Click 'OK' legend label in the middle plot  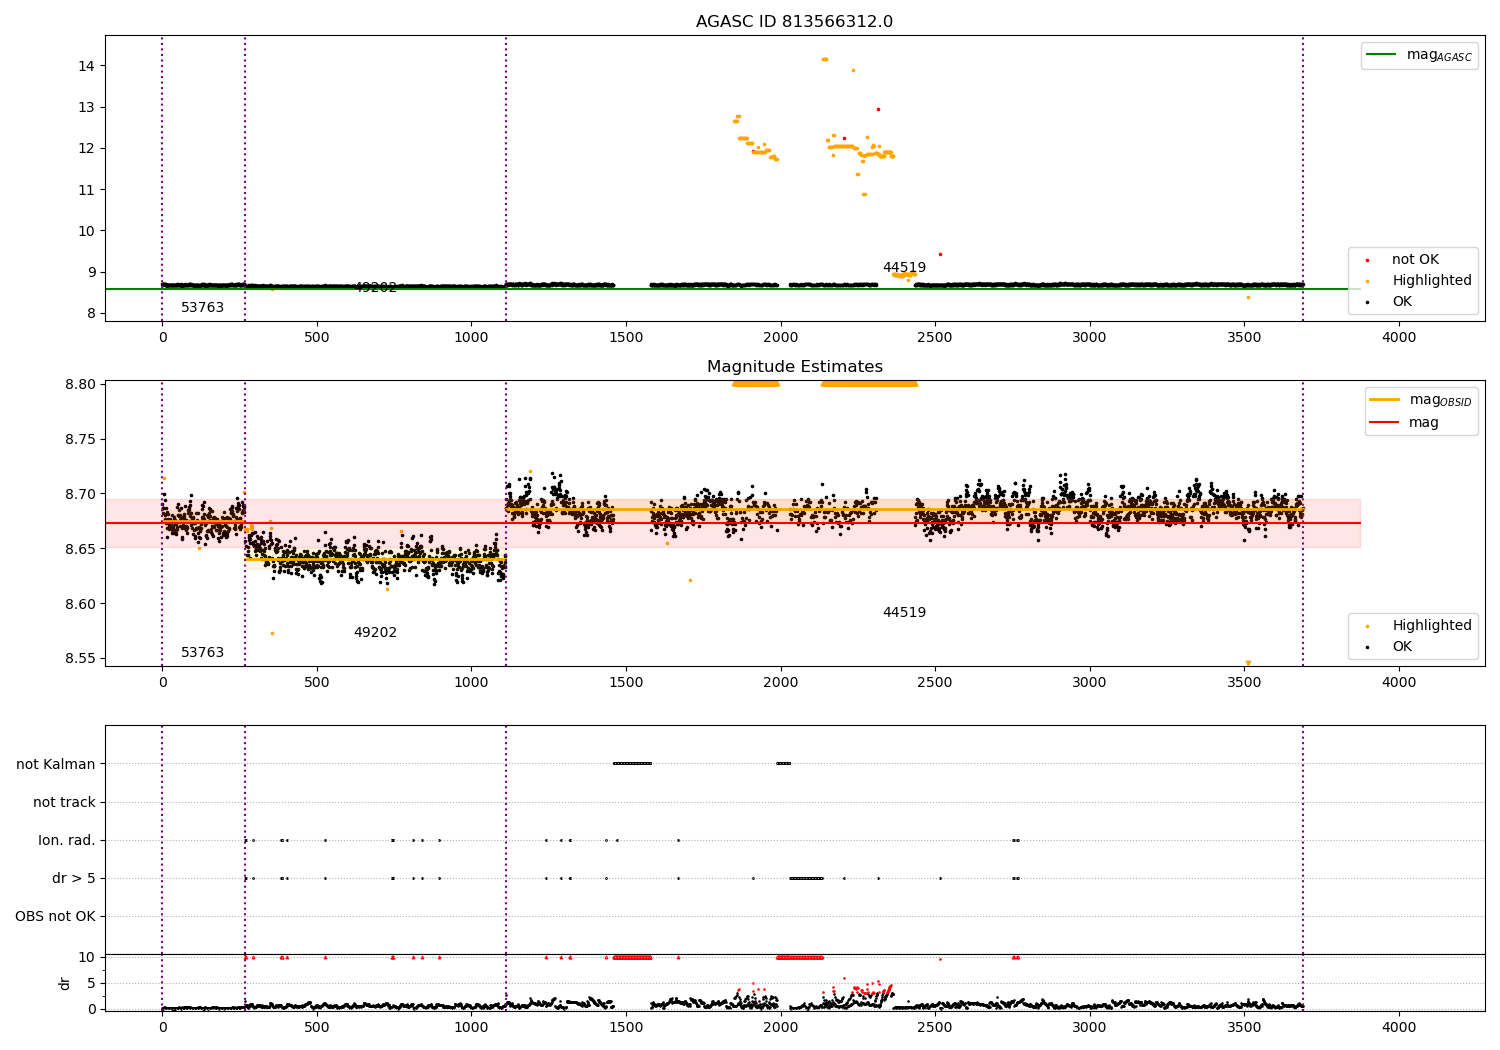click(1402, 647)
